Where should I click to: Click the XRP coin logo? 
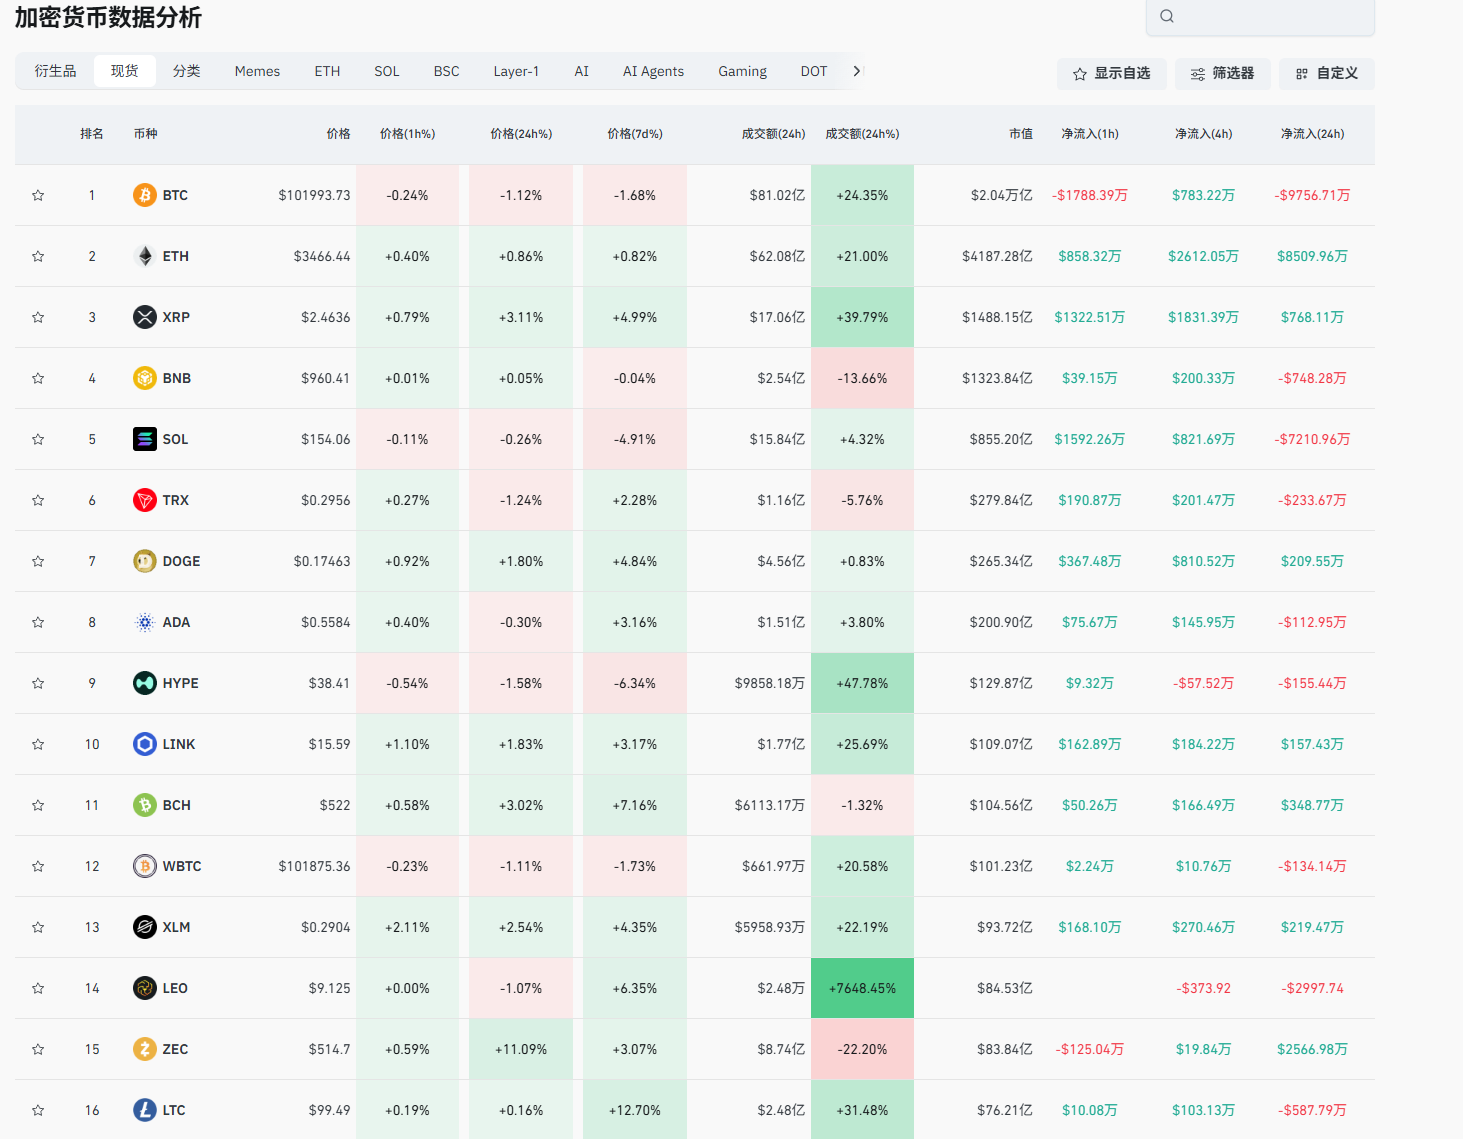[x=145, y=317]
